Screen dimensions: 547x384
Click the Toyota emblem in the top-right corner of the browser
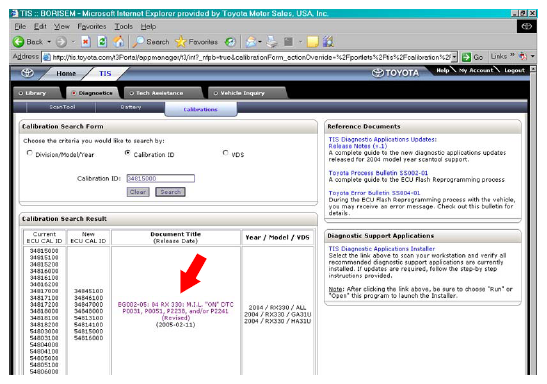tap(526, 27)
